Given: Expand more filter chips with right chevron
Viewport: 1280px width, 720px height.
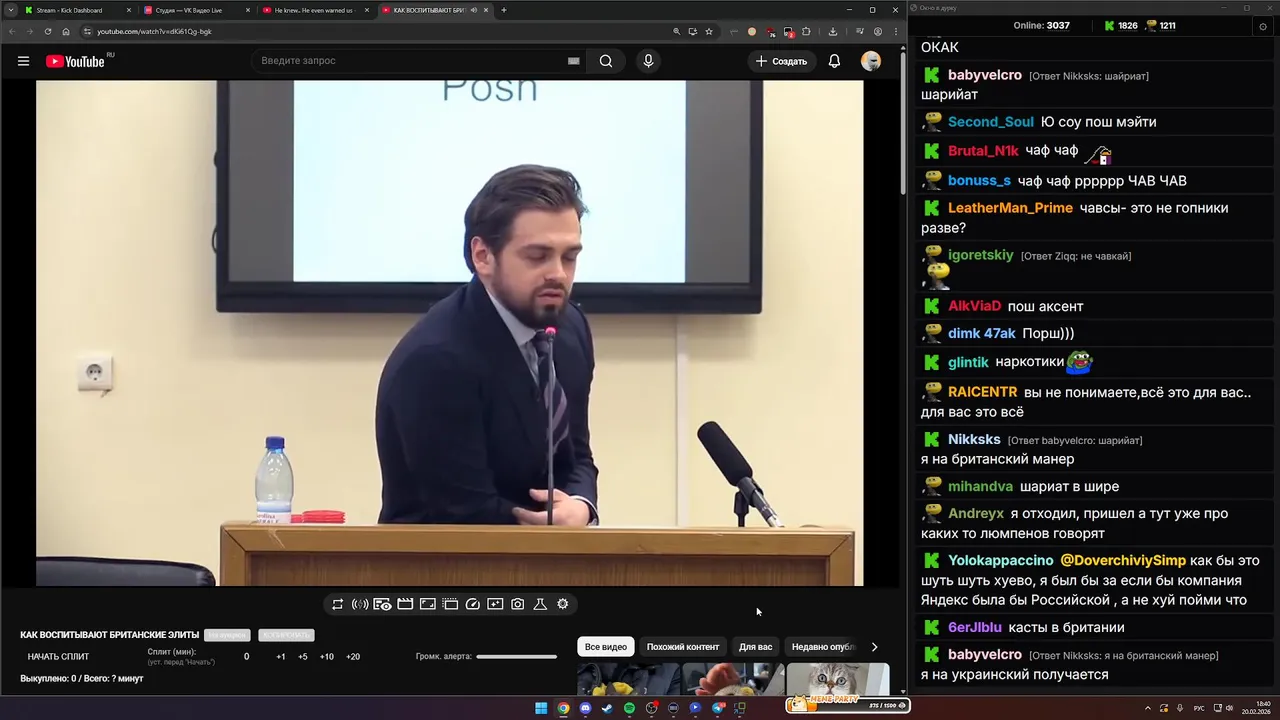Looking at the screenshot, I should (x=874, y=647).
